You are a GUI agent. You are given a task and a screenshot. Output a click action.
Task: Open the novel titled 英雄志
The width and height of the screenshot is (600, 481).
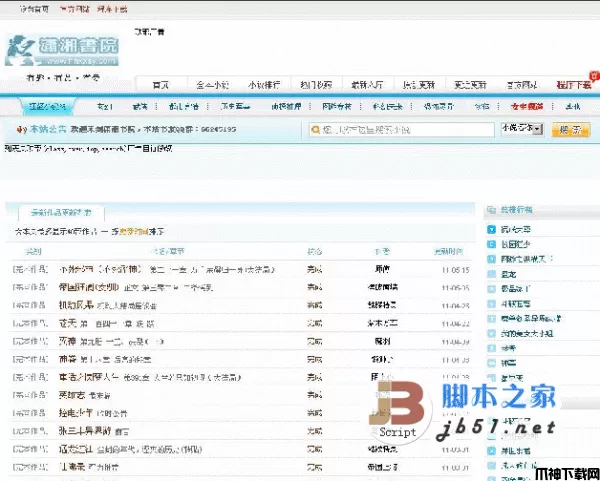73,394
